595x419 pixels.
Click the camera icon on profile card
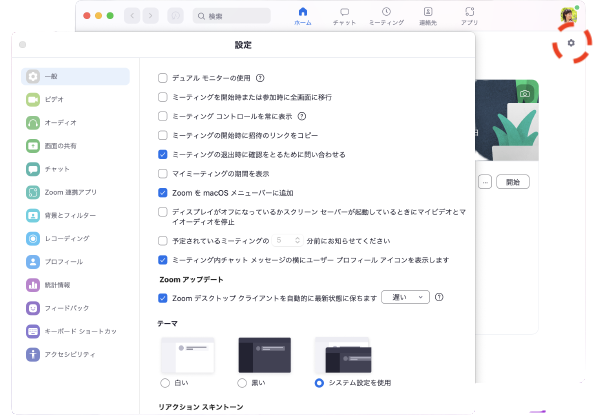coord(525,93)
